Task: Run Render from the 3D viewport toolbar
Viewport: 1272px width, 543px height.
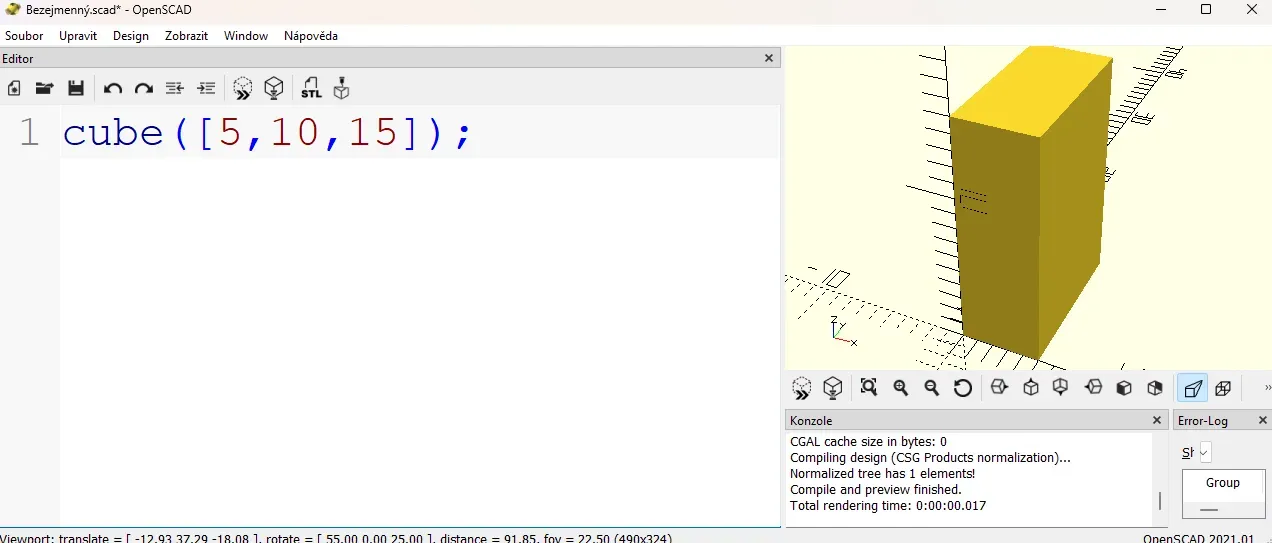Action: pyautogui.click(x=833, y=388)
